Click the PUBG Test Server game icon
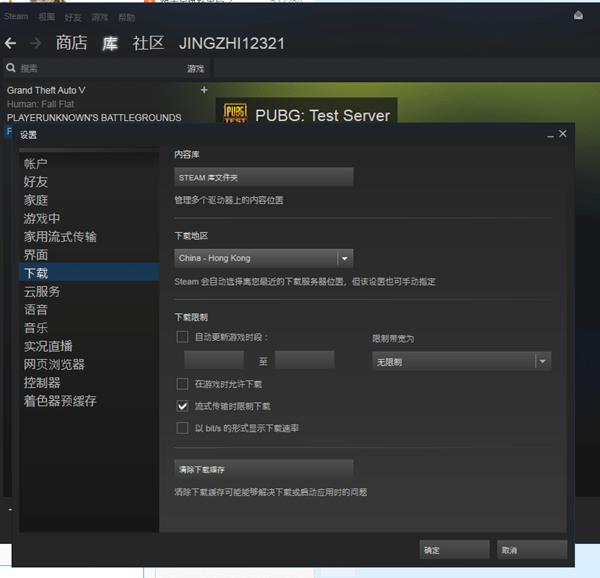The height and width of the screenshot is (578, 600). pyautogui.click(x=235, y=113)
